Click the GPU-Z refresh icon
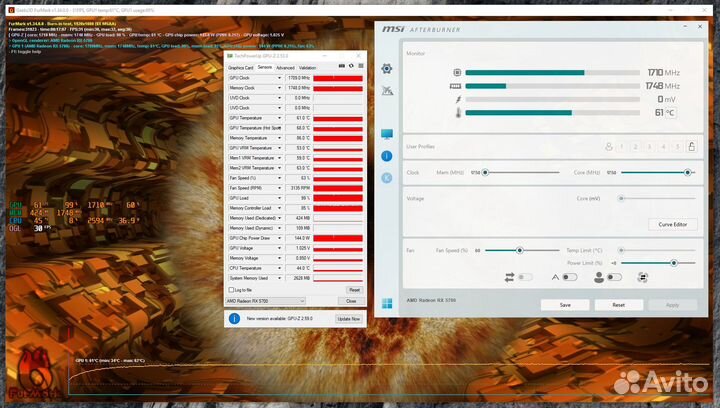This screenshot has height=408, width=720. pos(351,66)
